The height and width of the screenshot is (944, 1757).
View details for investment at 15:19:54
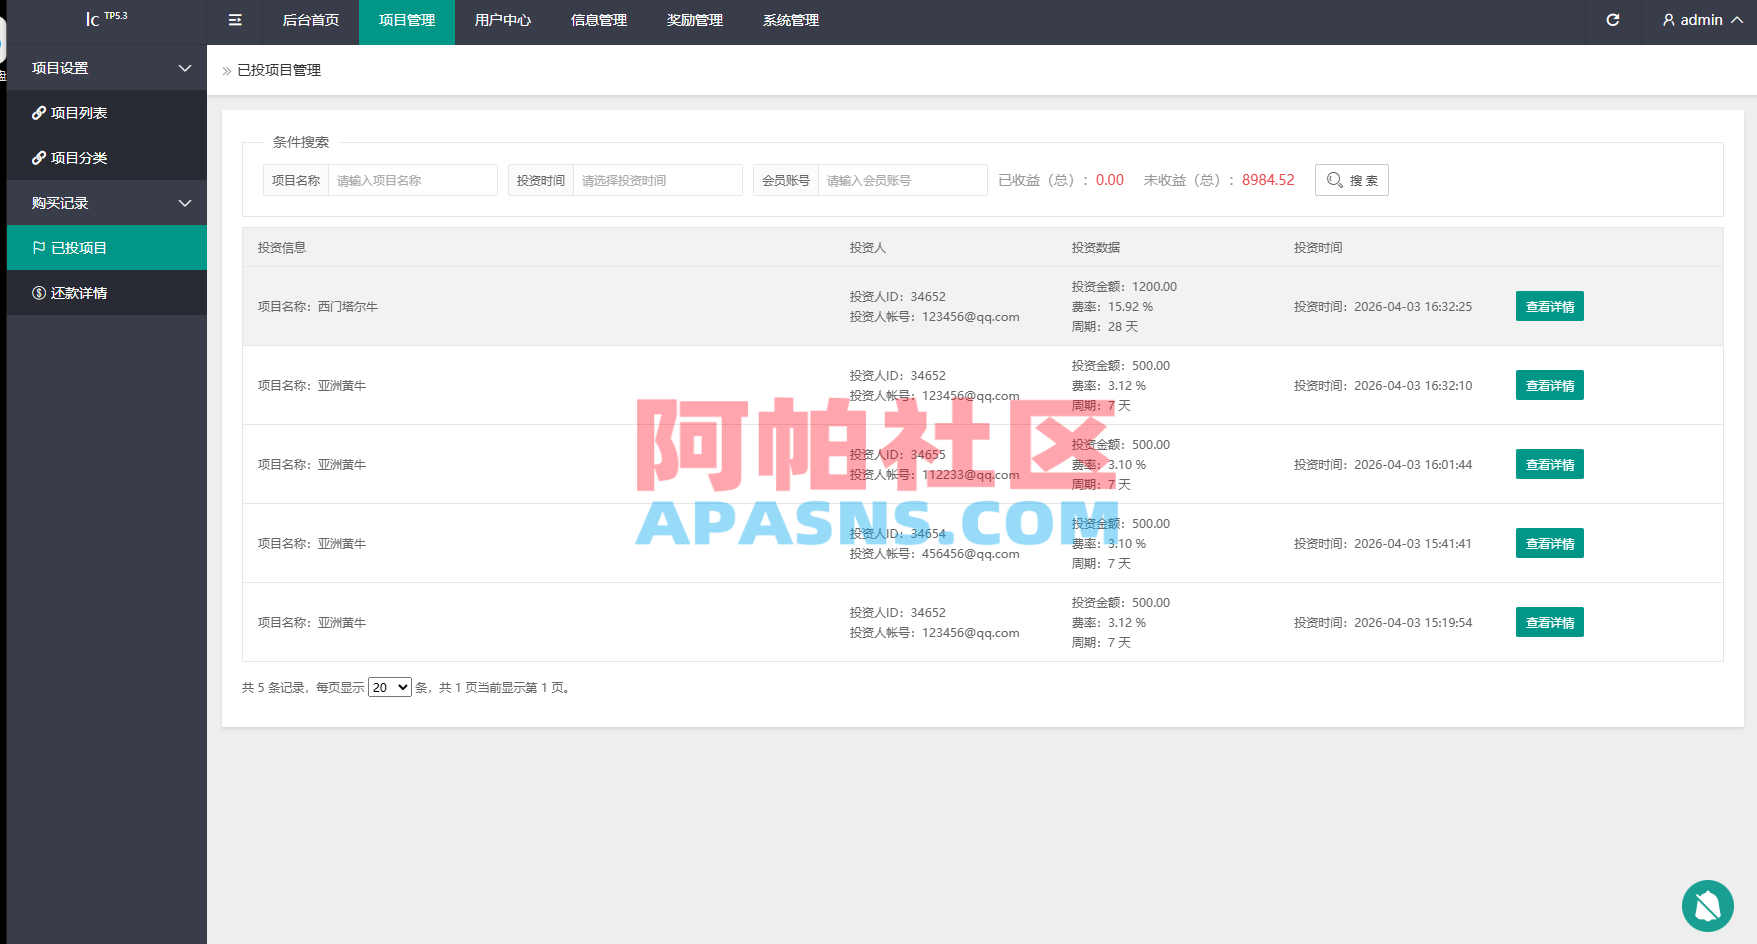[1550, 622]
